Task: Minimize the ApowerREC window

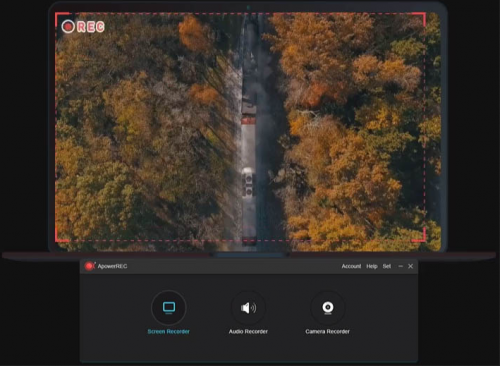Action: pyautogui.click(x=401, y=266)
